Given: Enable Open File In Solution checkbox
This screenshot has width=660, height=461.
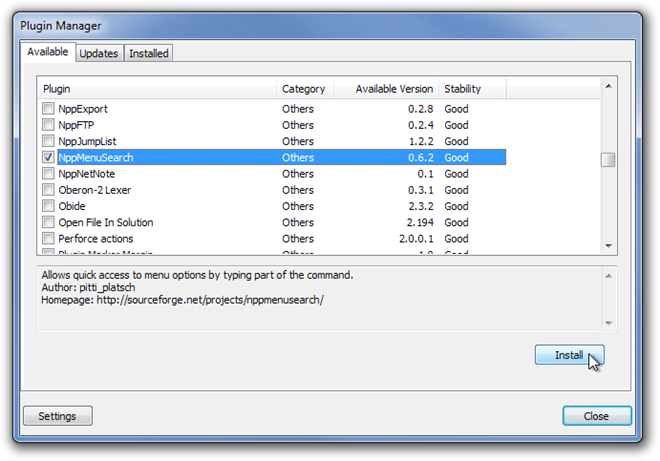Looking at the screenshot, I should click(48, 222).
